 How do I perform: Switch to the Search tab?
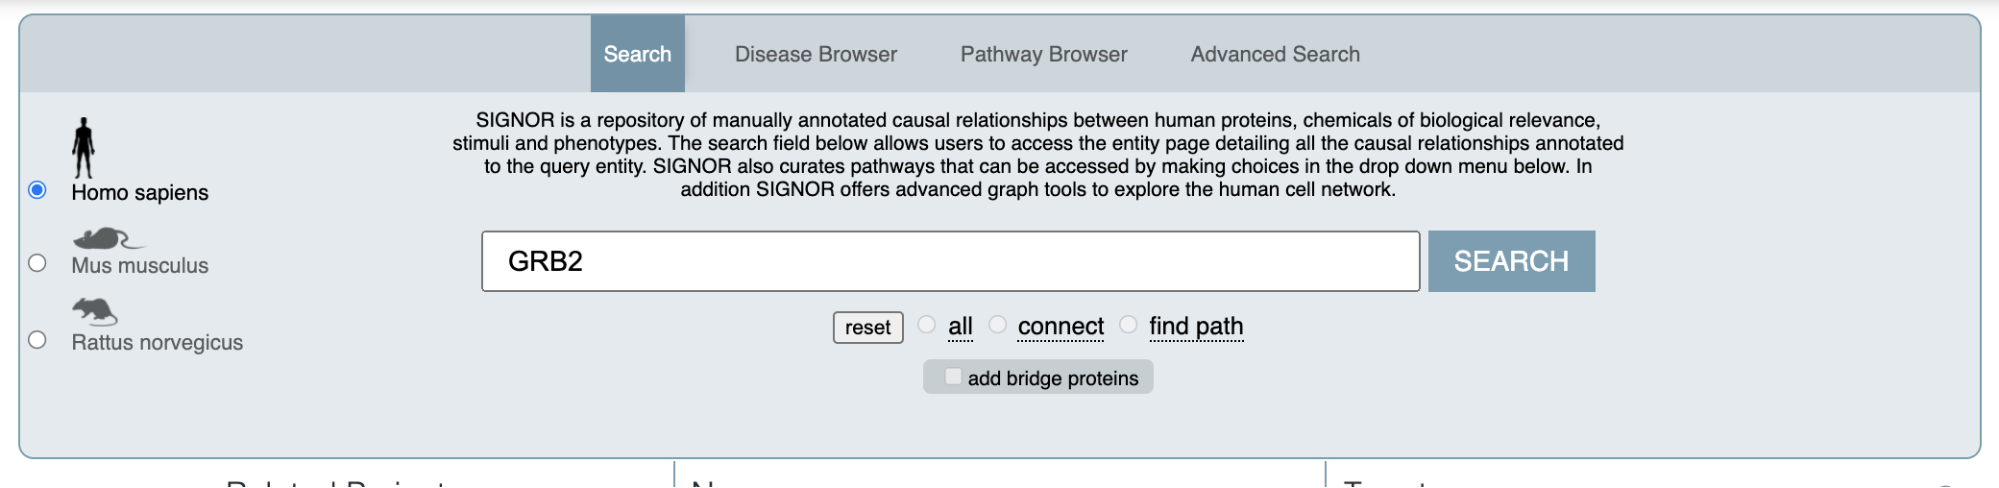pyautogui.click(x=638, y=54)
